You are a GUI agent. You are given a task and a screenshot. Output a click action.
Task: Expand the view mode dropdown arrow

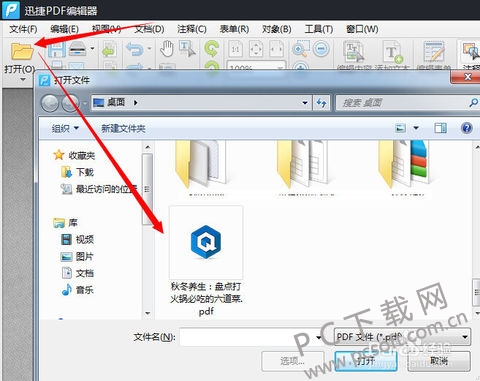pyautogui.click(x=416, y=128)
